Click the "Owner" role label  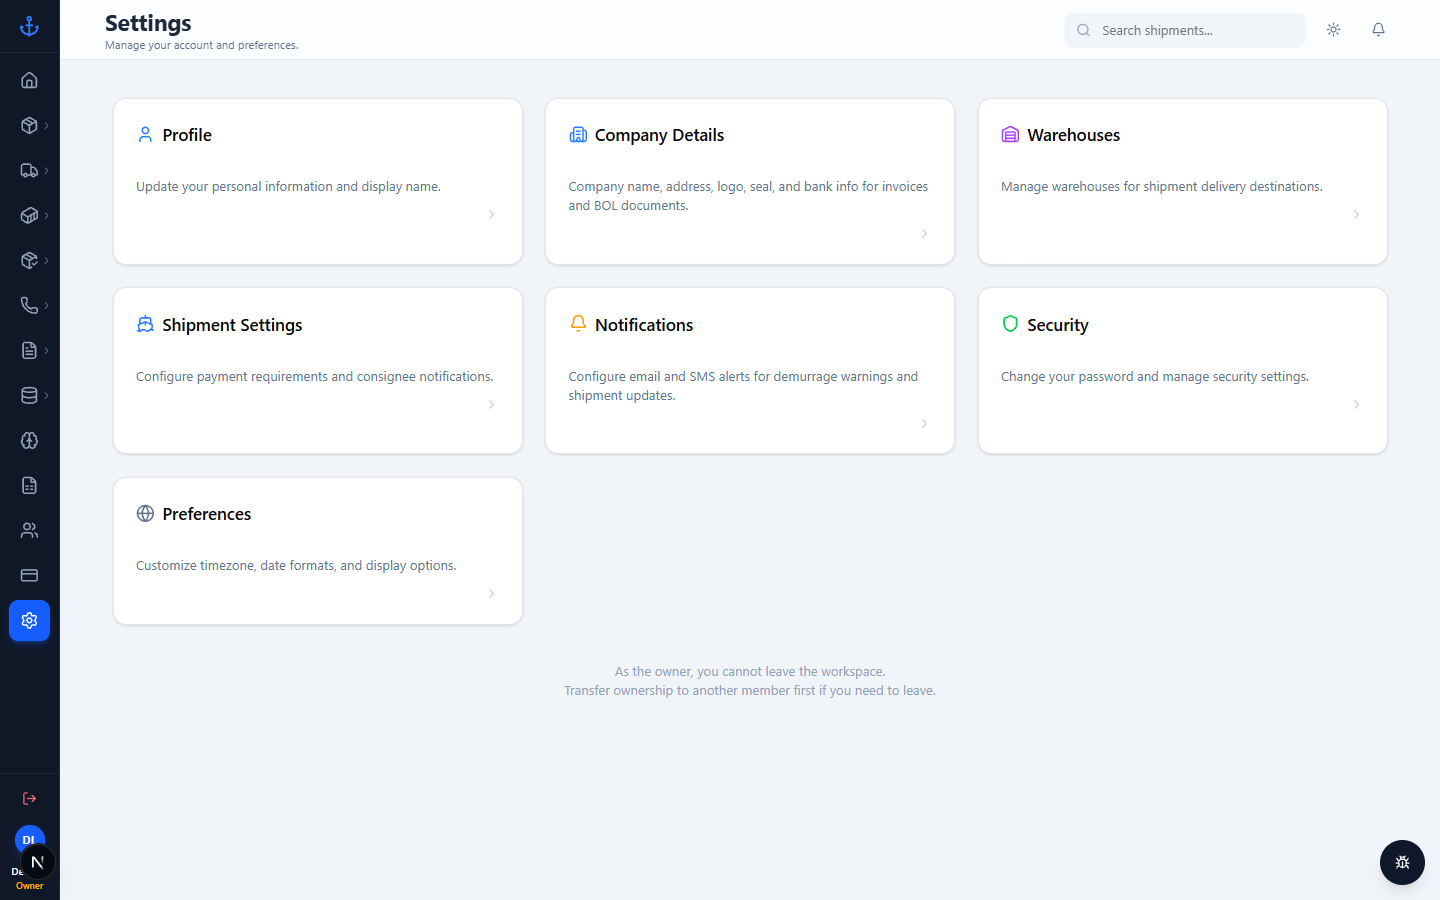click(x=29, y=886)
